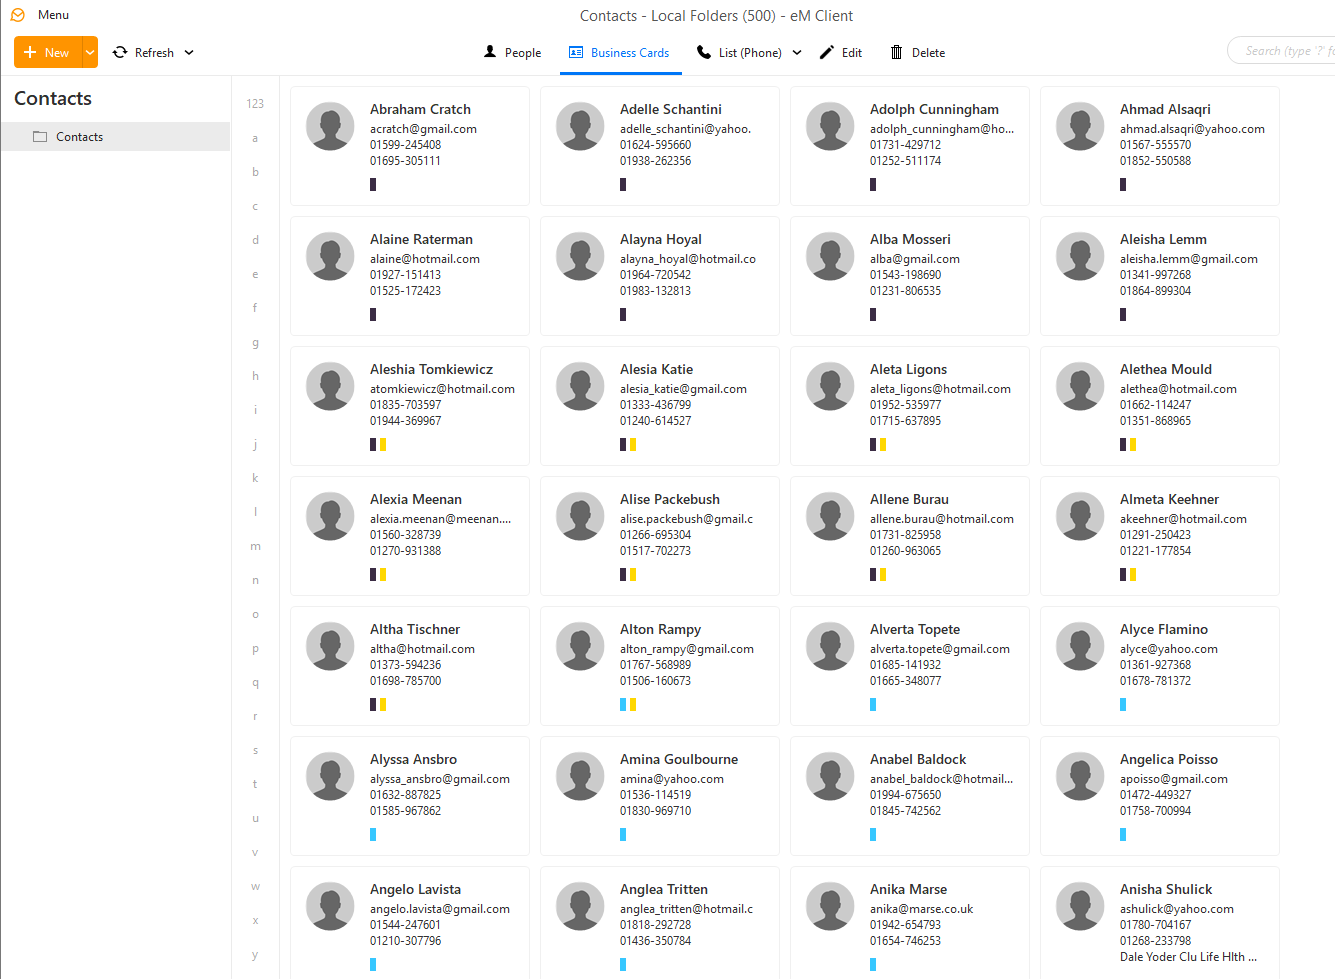This screenshot has height=979, width=1335.
Task: Click Angelica Poisso's avatar icon
Action: tap(1080, 778)
